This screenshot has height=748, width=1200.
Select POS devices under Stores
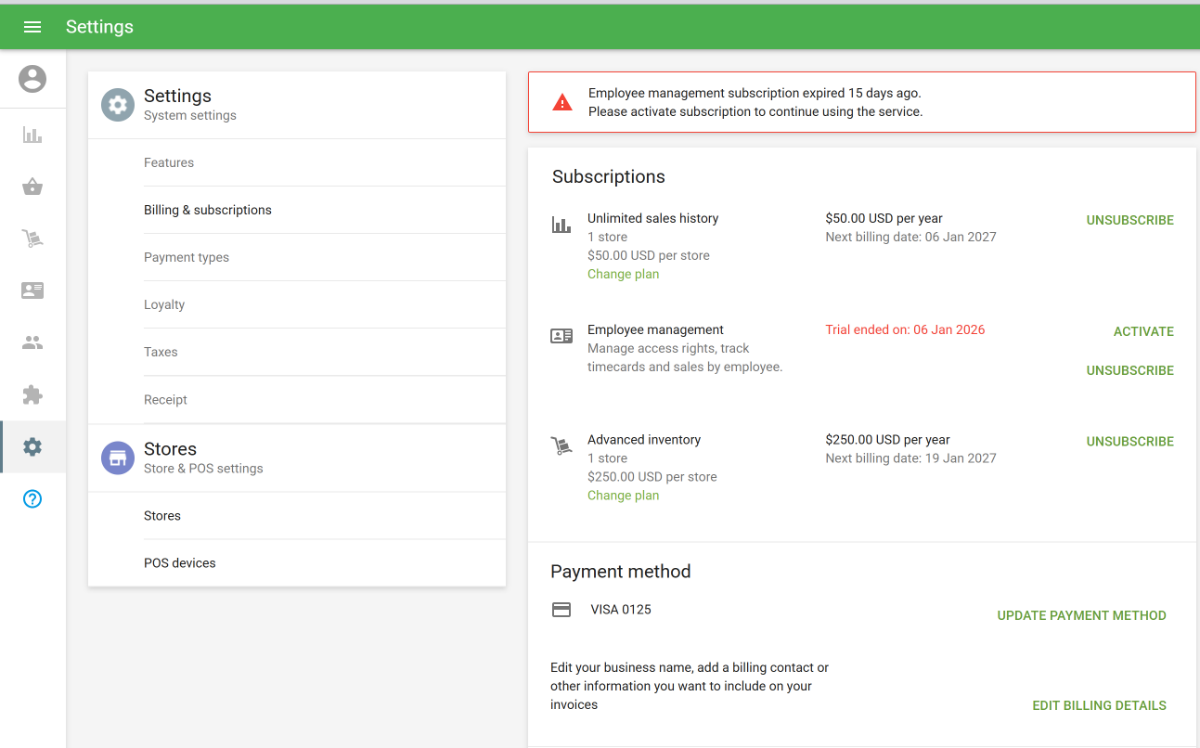(180, 563)
